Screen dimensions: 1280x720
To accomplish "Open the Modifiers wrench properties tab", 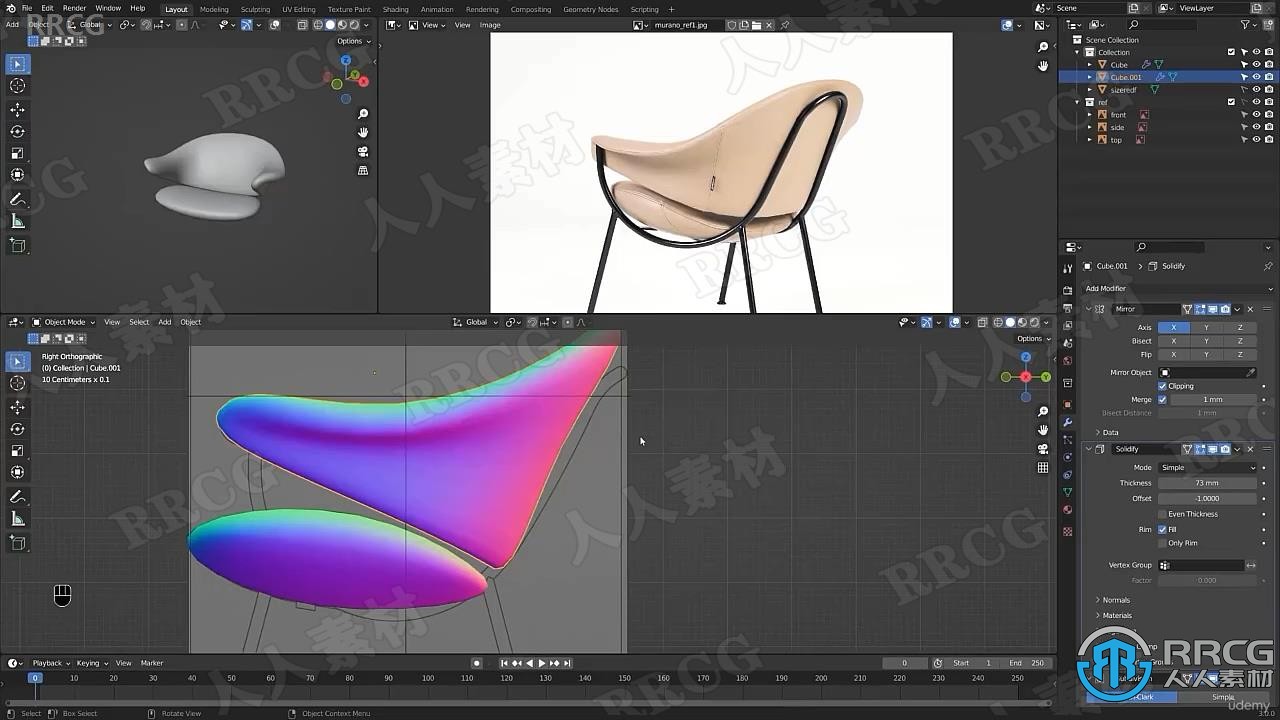I will pyautogui.click(x=1068, y=422).
